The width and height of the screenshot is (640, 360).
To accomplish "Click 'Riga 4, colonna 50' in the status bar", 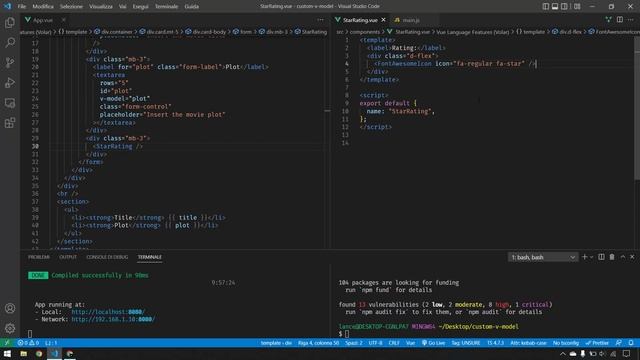I will pyautogui.click(x=318, y=343).
